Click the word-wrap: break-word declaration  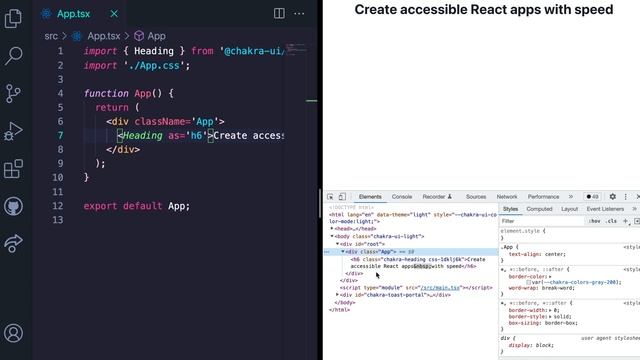click(x=541, y=288)
